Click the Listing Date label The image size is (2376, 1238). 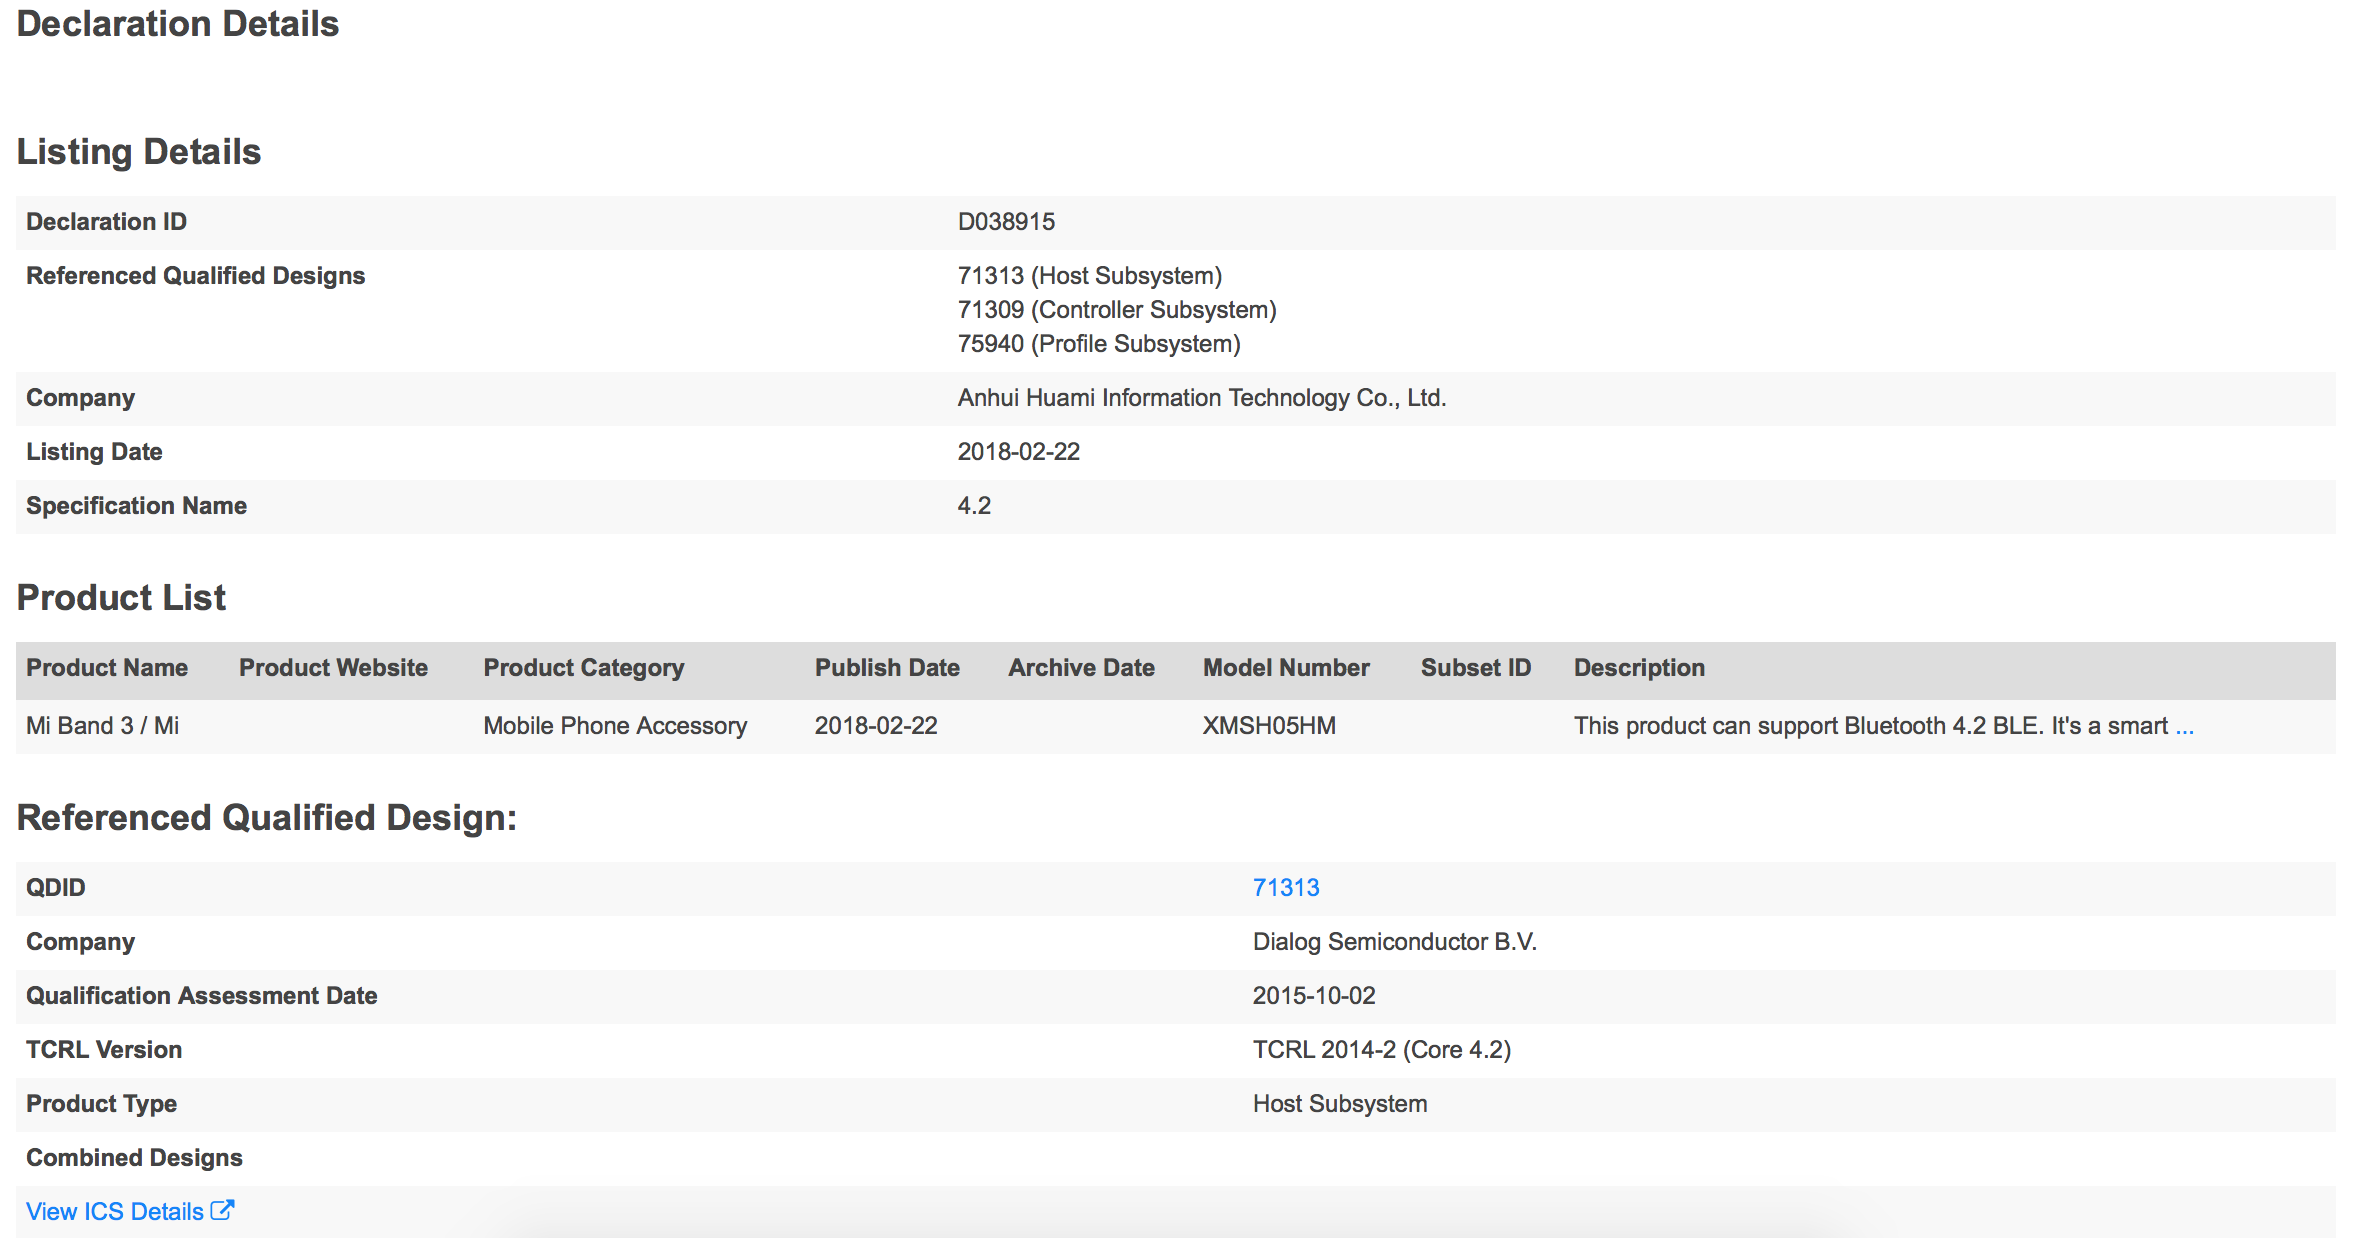[x=94, y=452]
